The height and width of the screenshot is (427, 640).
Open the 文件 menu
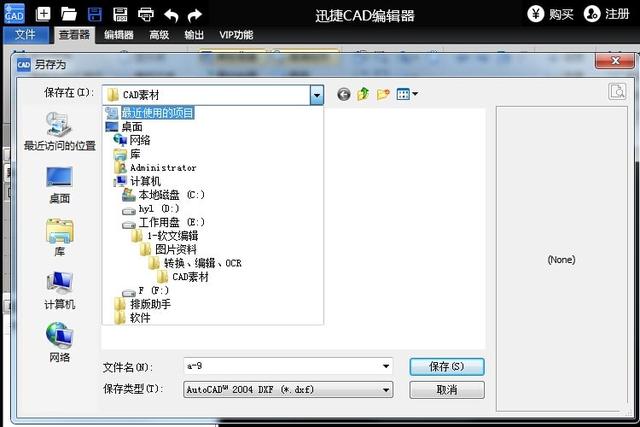click(x=25, y=35)
